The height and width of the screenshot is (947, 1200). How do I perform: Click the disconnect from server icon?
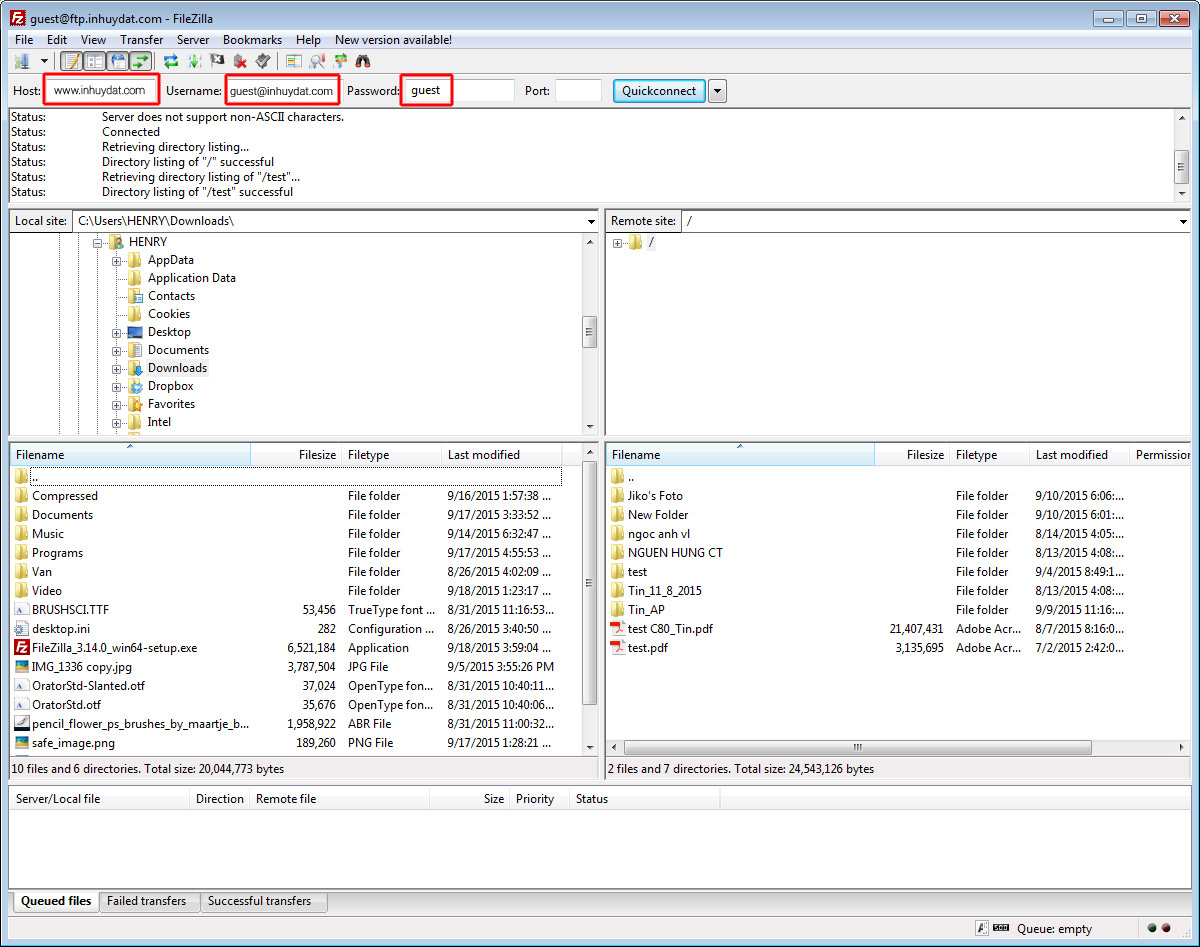[240, 62]
